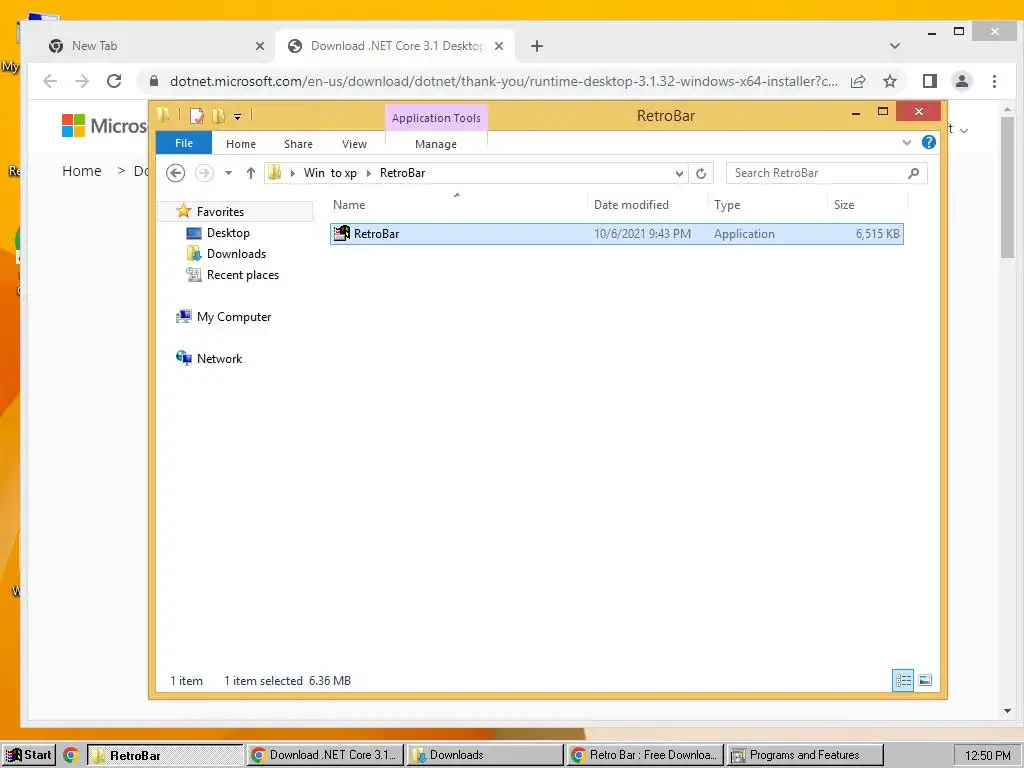
Task: Go forward in Explorer navigation
Action: [x=204, y=173]
